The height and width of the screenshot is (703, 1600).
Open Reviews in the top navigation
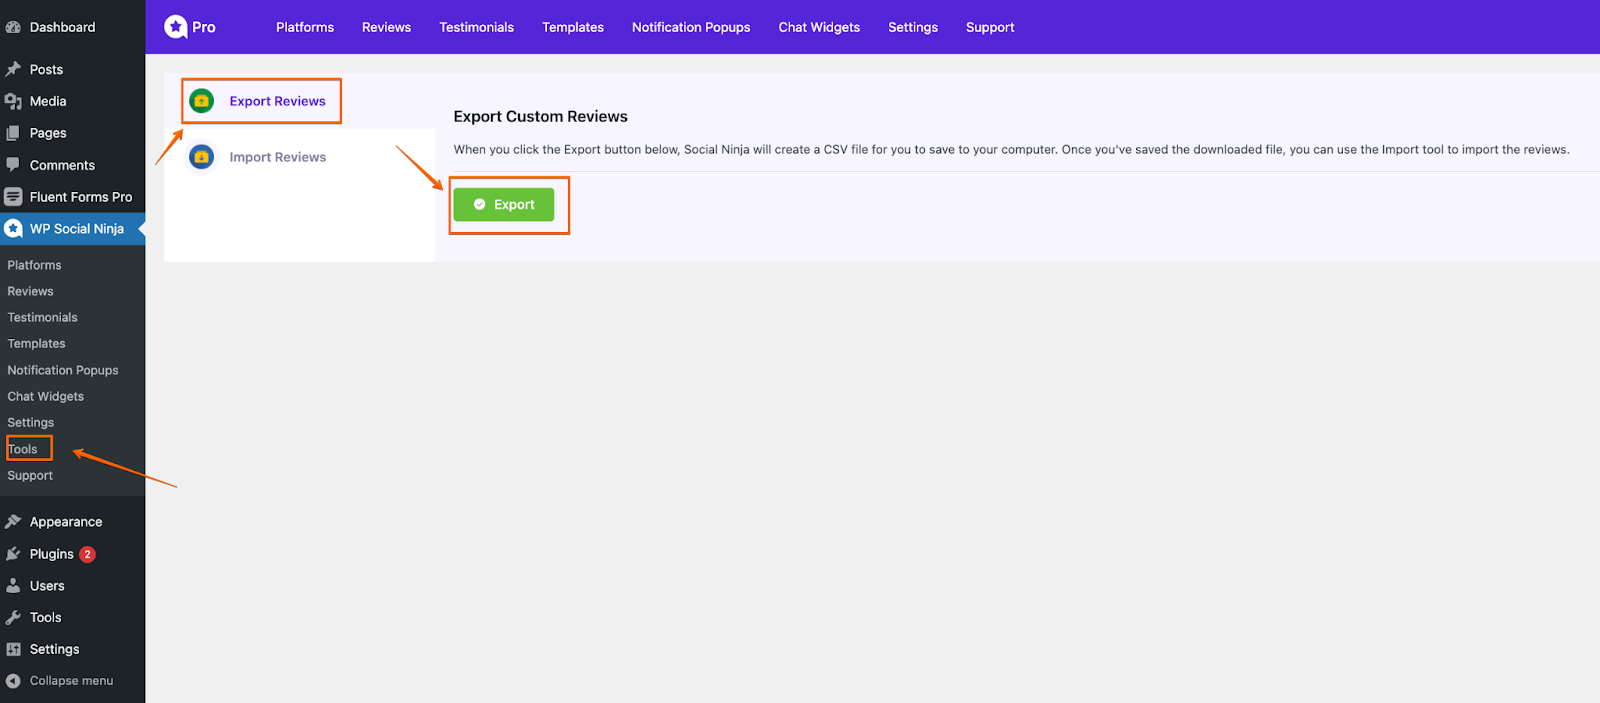click(x=386, y=27)
